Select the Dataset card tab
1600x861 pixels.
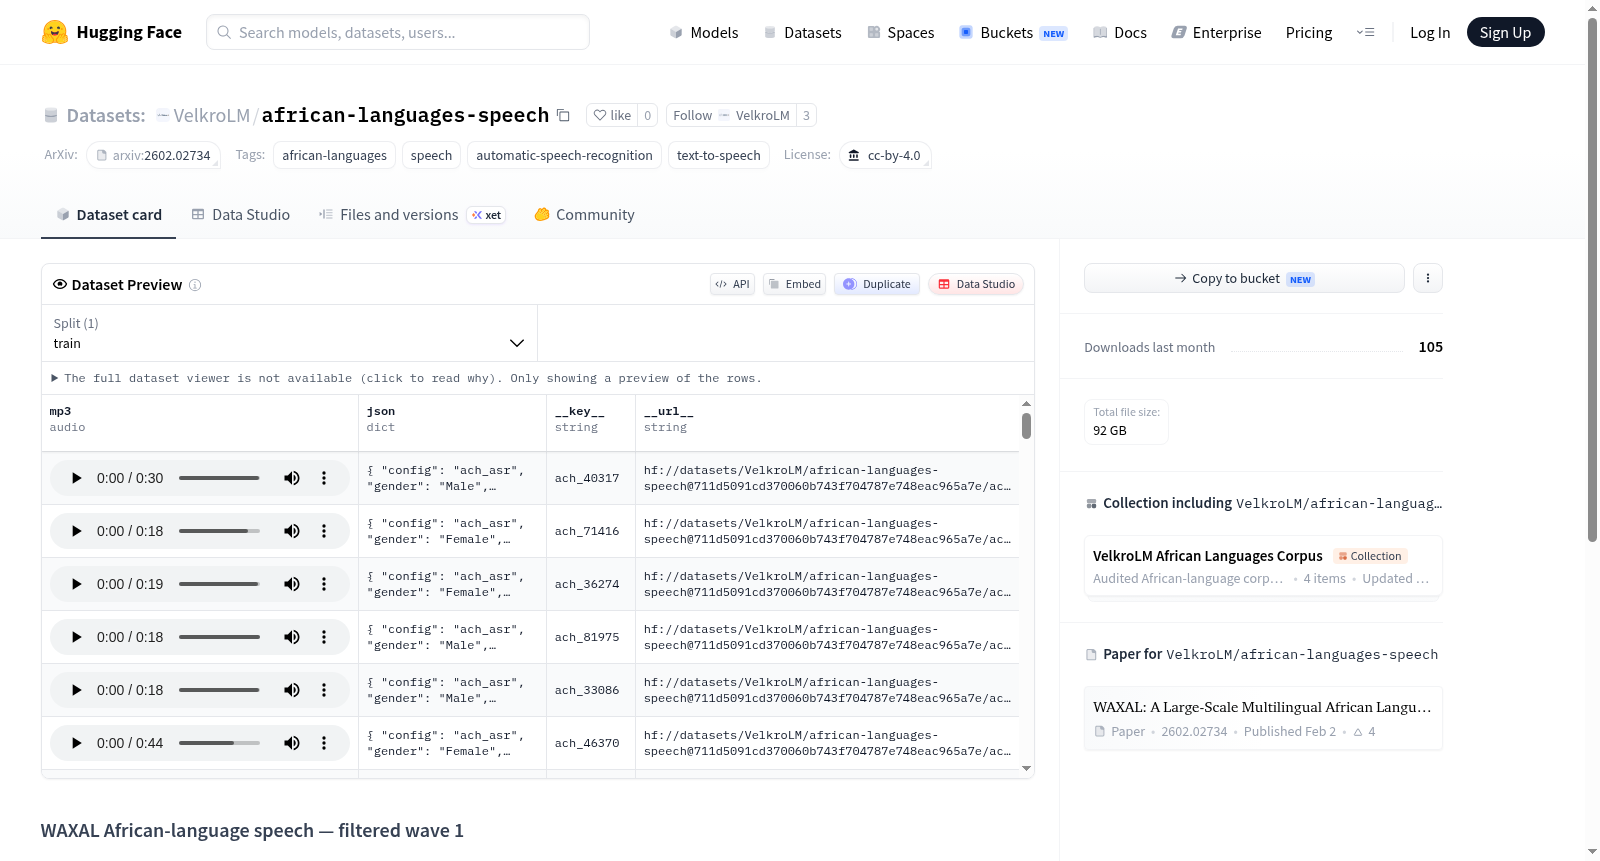tap(108, 215)
